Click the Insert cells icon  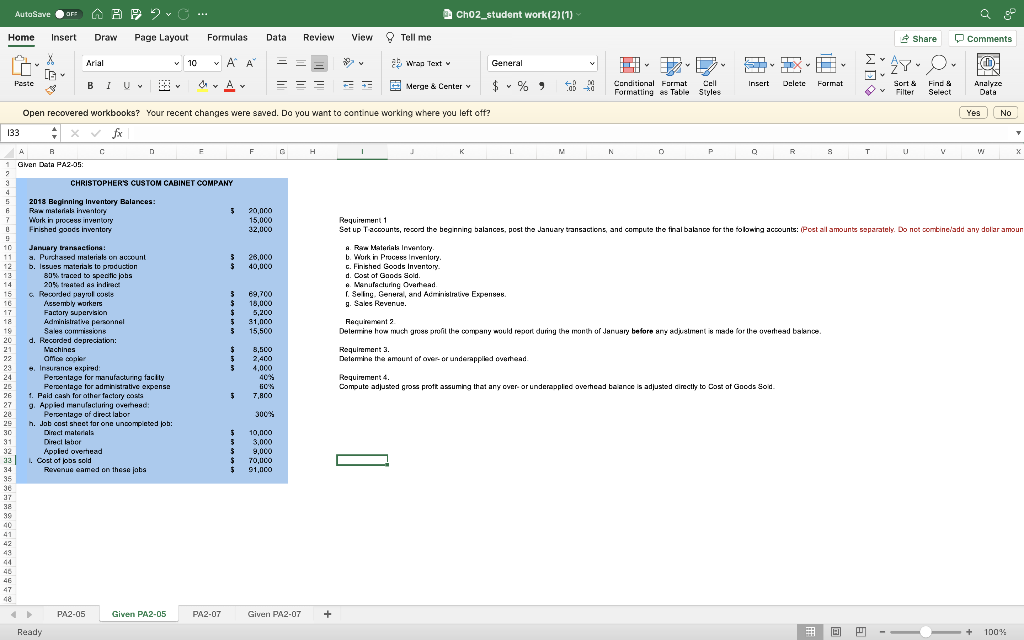[755, 65]
